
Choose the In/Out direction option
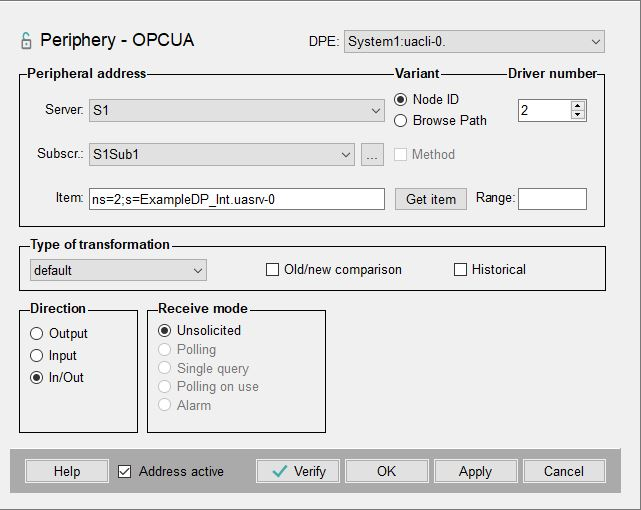pos(37,378)
